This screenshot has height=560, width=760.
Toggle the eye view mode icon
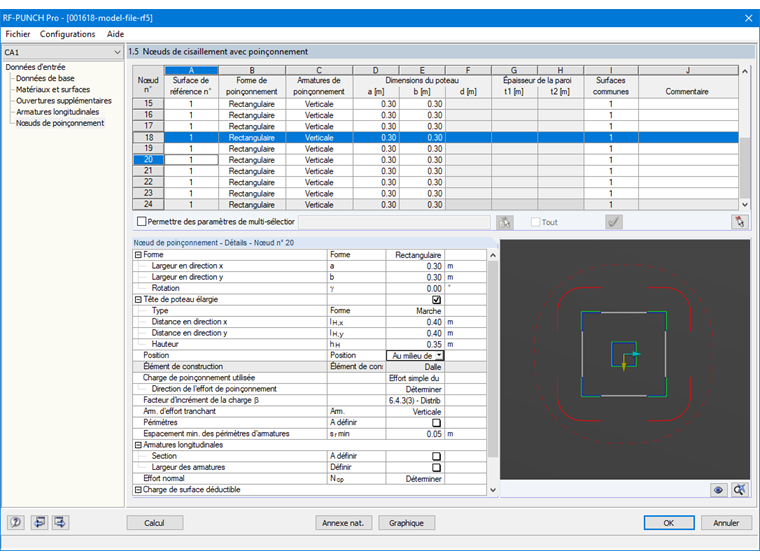click(x=718, y=490)
